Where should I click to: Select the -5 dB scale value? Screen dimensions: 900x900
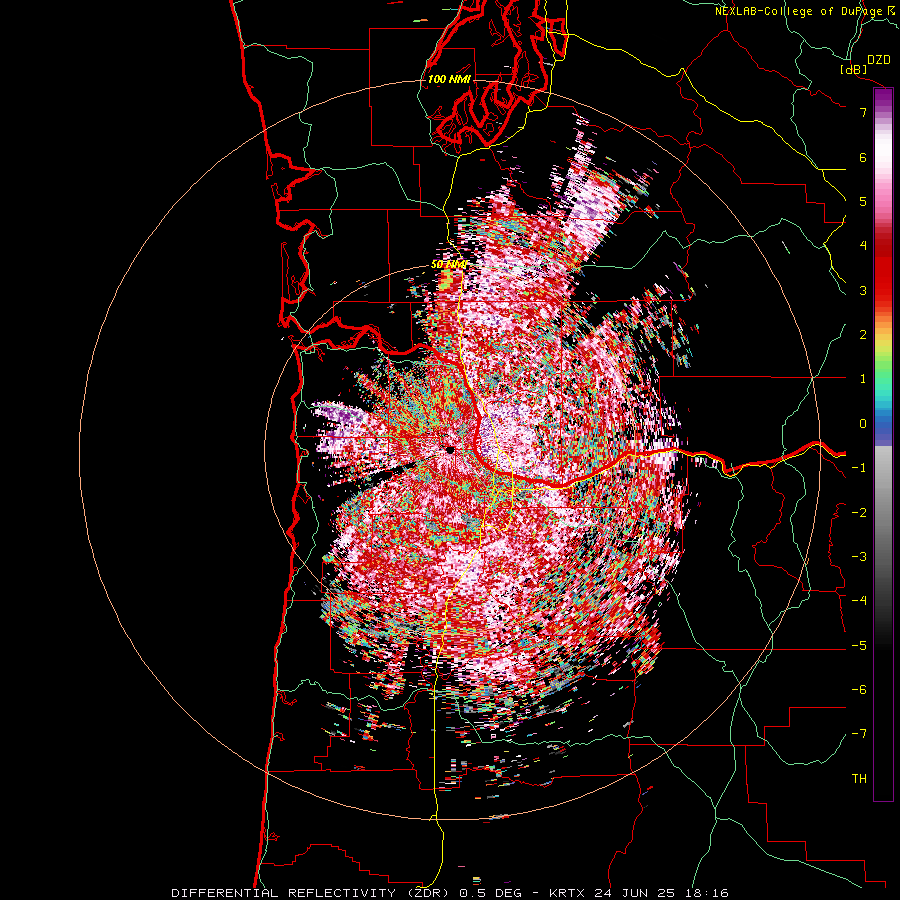click(859, 646)
